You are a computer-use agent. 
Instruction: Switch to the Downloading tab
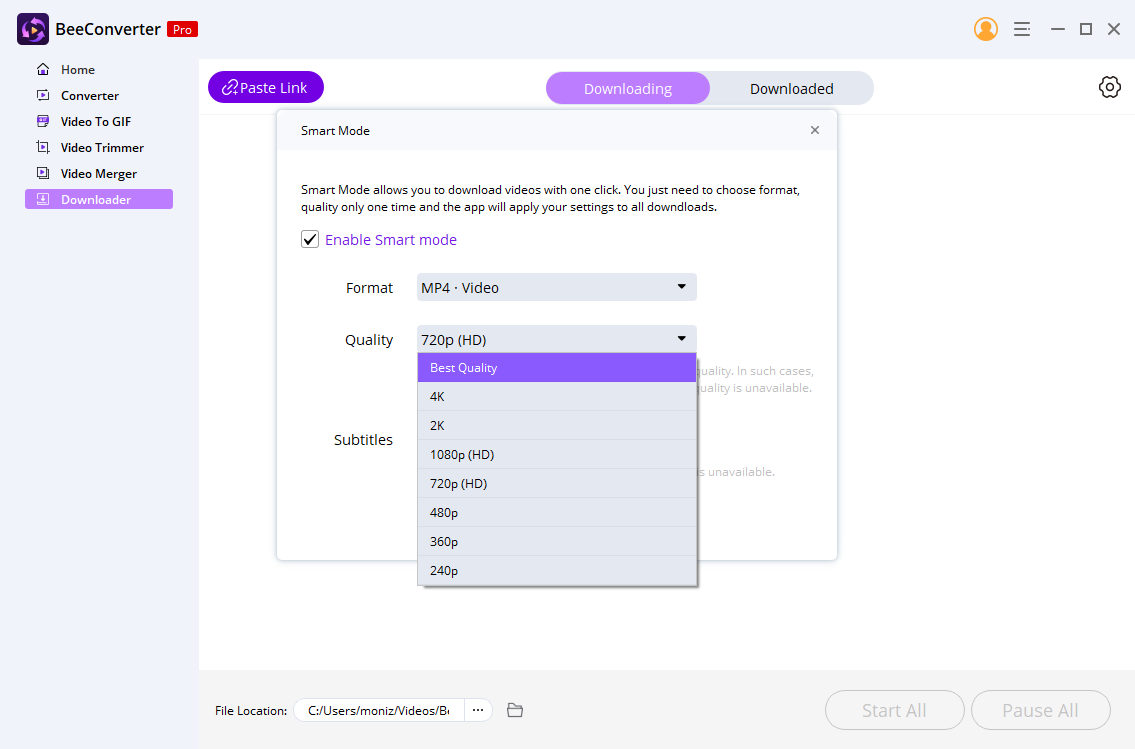click(x=627, y=88)
